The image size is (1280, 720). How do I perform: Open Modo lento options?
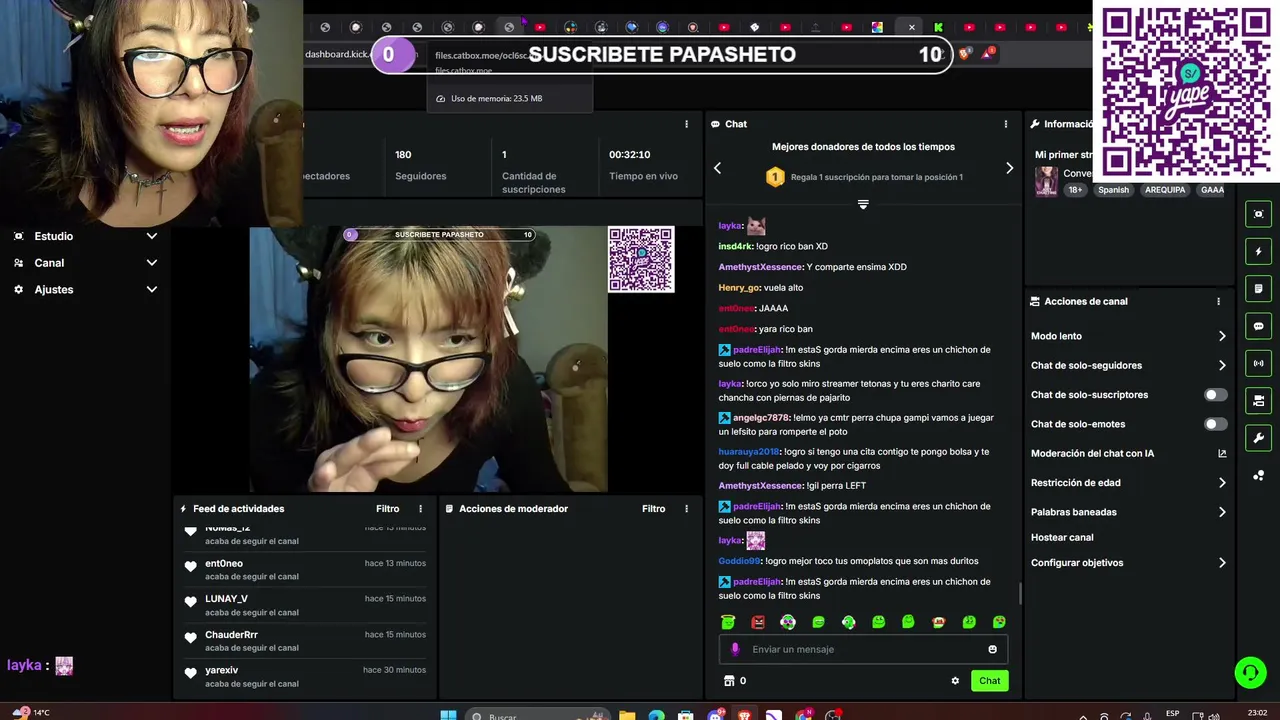[1128, 336]
